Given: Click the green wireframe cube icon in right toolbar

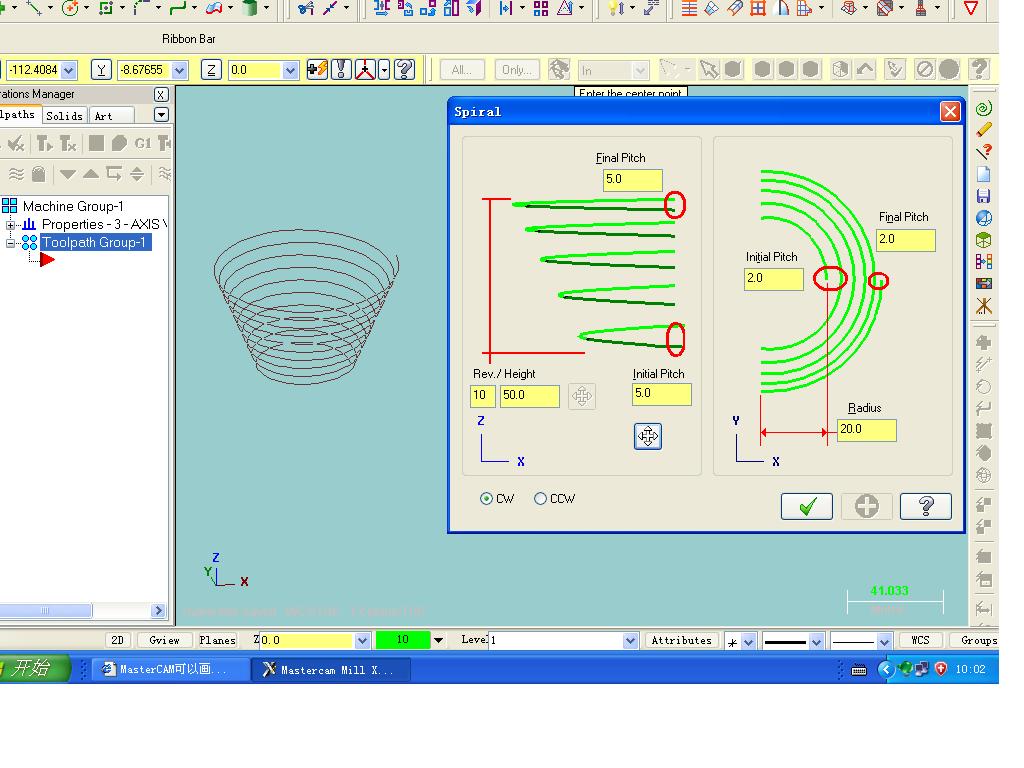Looking at the screenshot, I should (984, 240).
